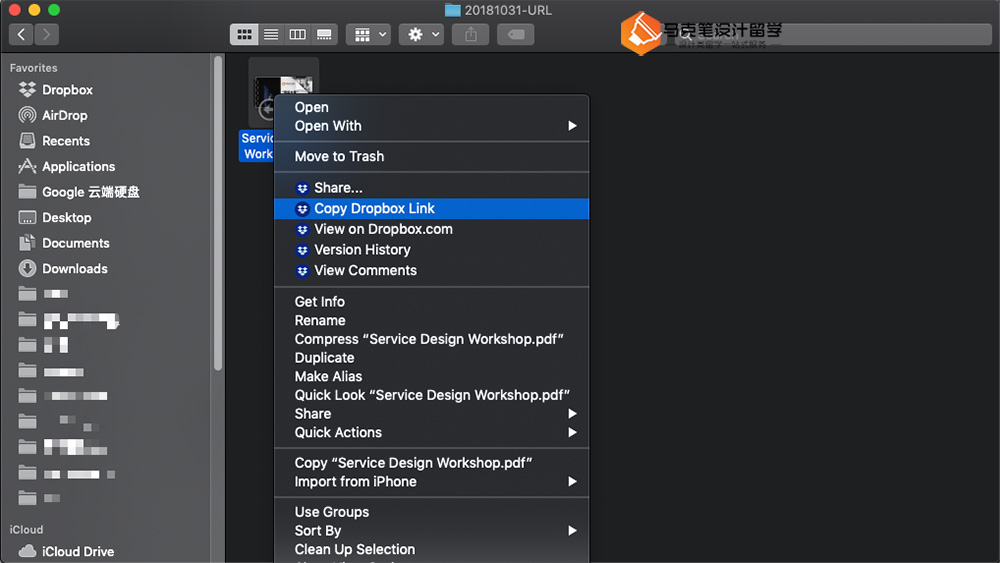The height and width of the screenshot is (563, 1000).
Task: Switch to column view
Action: (x=297, y=34)
